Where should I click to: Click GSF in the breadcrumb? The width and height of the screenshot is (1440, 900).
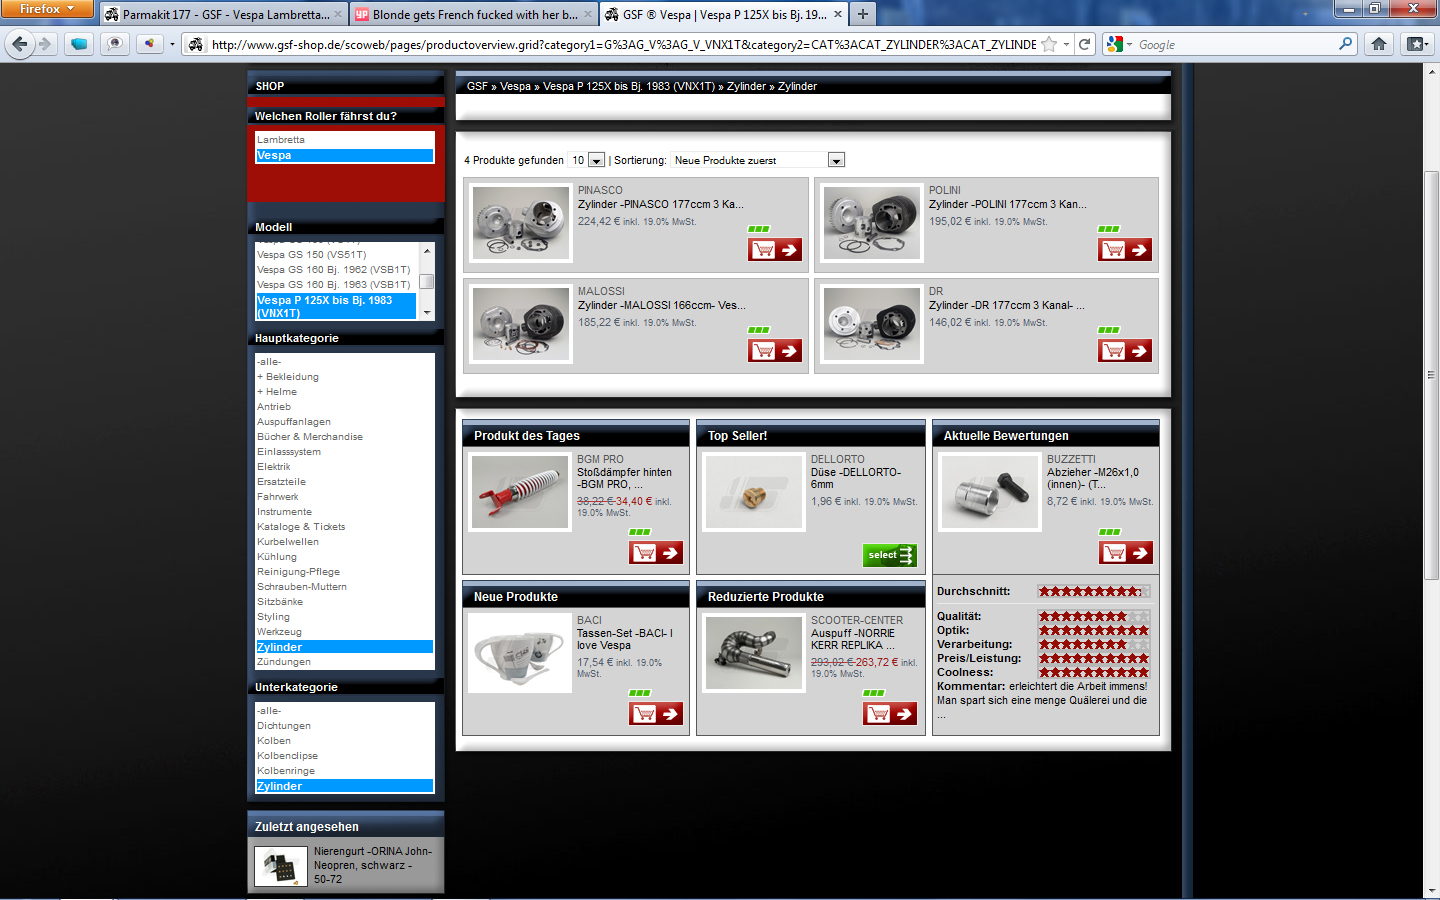(477, 86)
